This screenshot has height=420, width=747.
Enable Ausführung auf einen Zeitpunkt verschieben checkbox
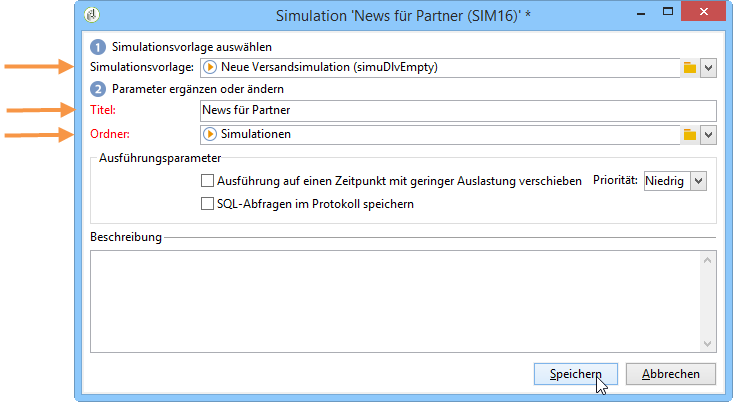tap(207, 181)
